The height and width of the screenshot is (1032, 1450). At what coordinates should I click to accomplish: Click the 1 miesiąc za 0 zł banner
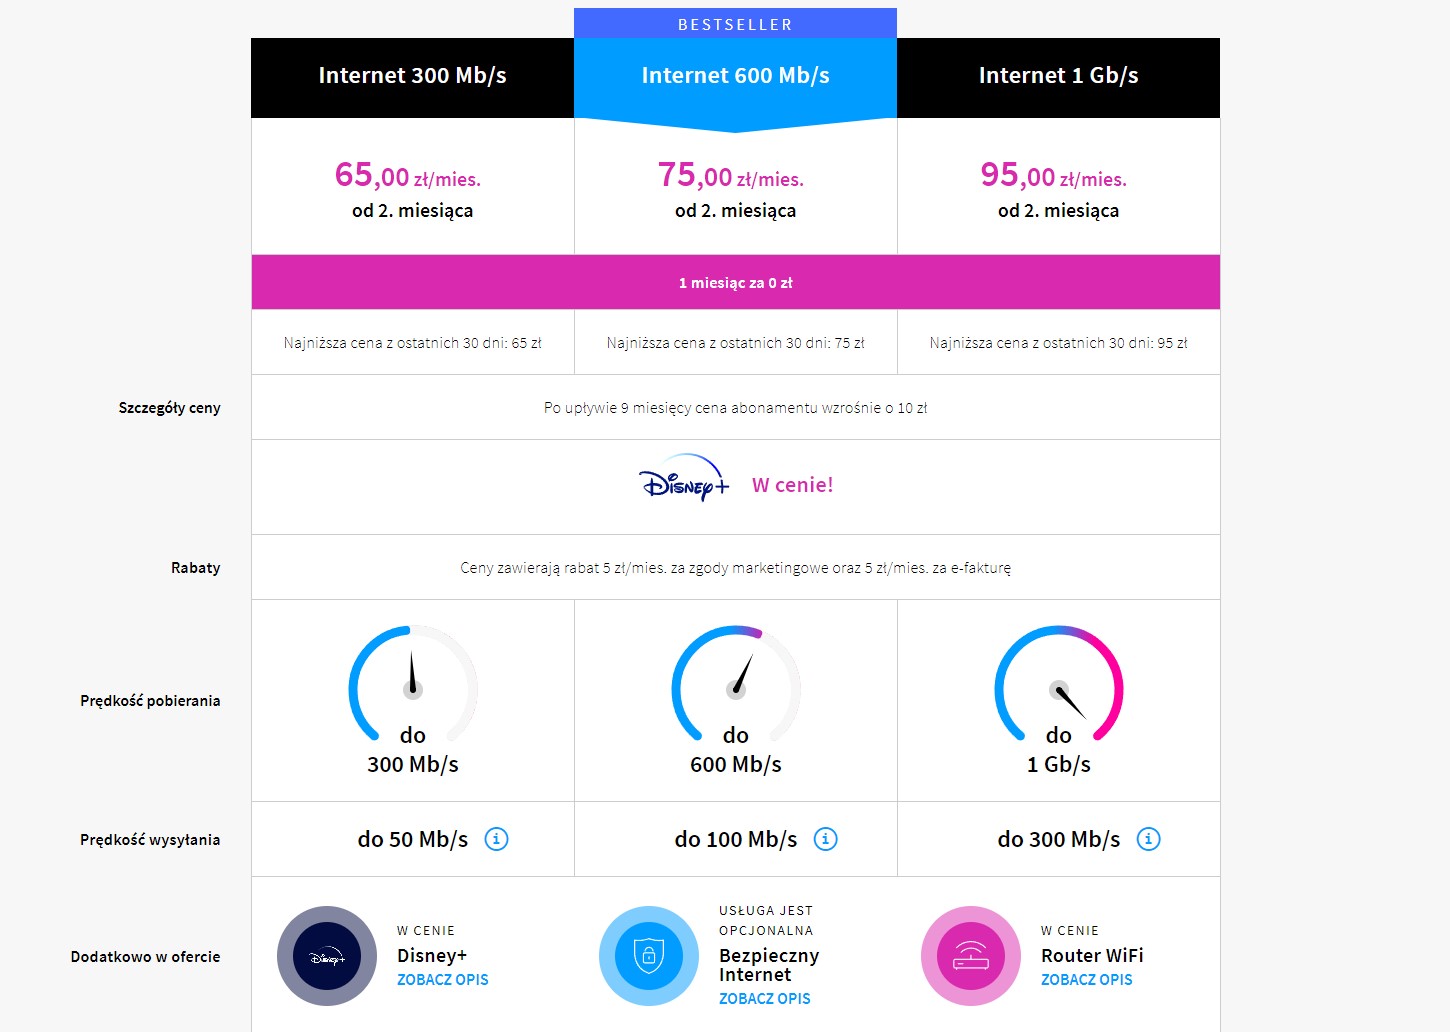point(736,282)
